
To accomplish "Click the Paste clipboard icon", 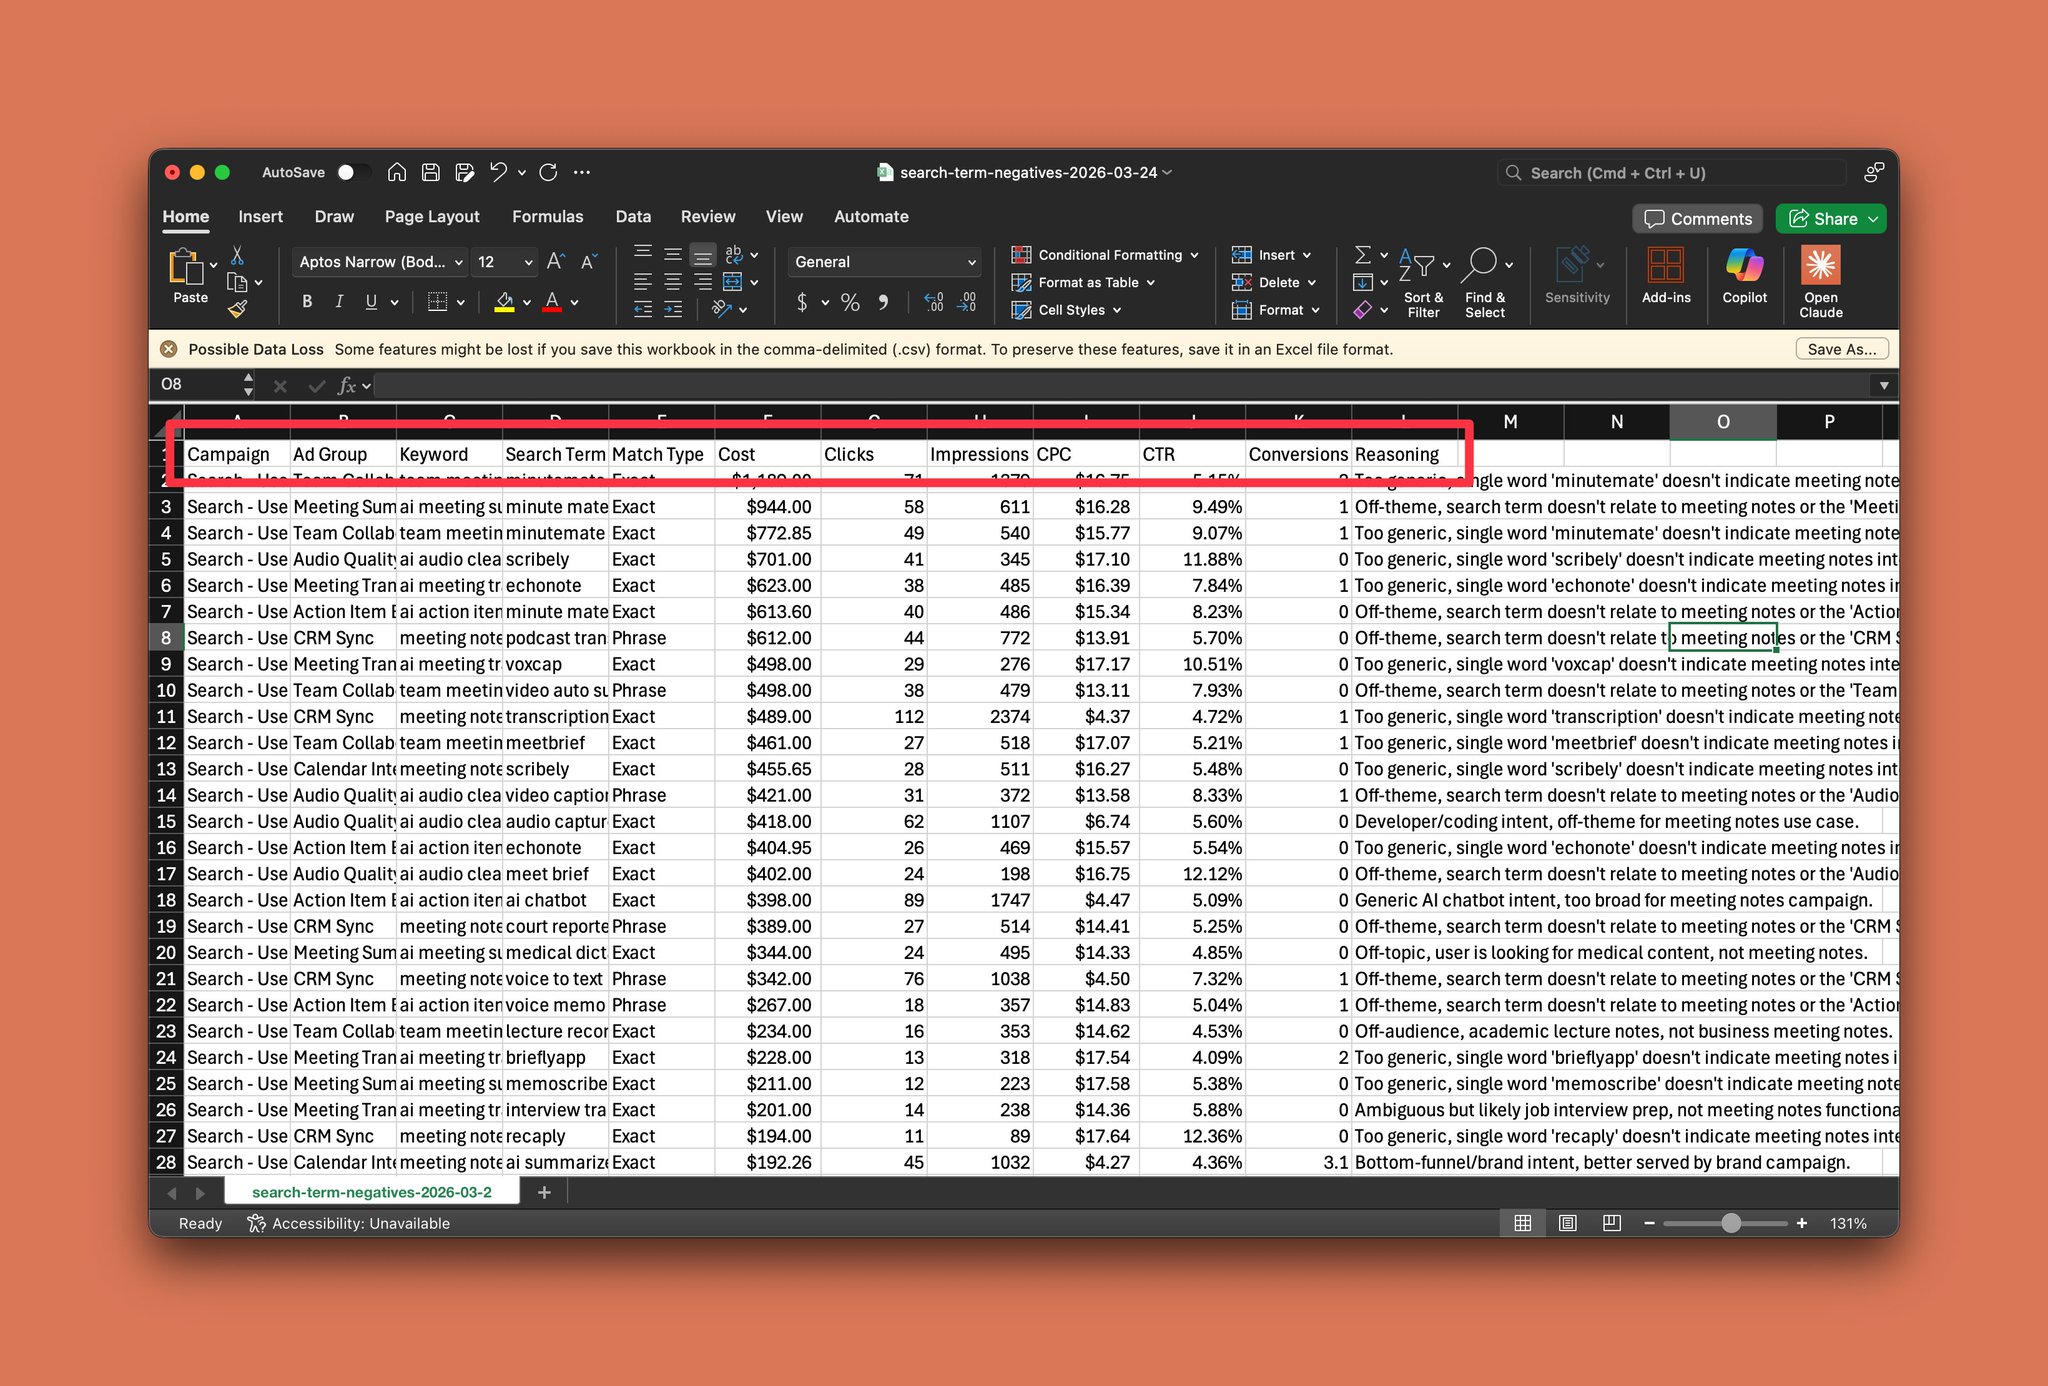I will click(x=186, y=268).
